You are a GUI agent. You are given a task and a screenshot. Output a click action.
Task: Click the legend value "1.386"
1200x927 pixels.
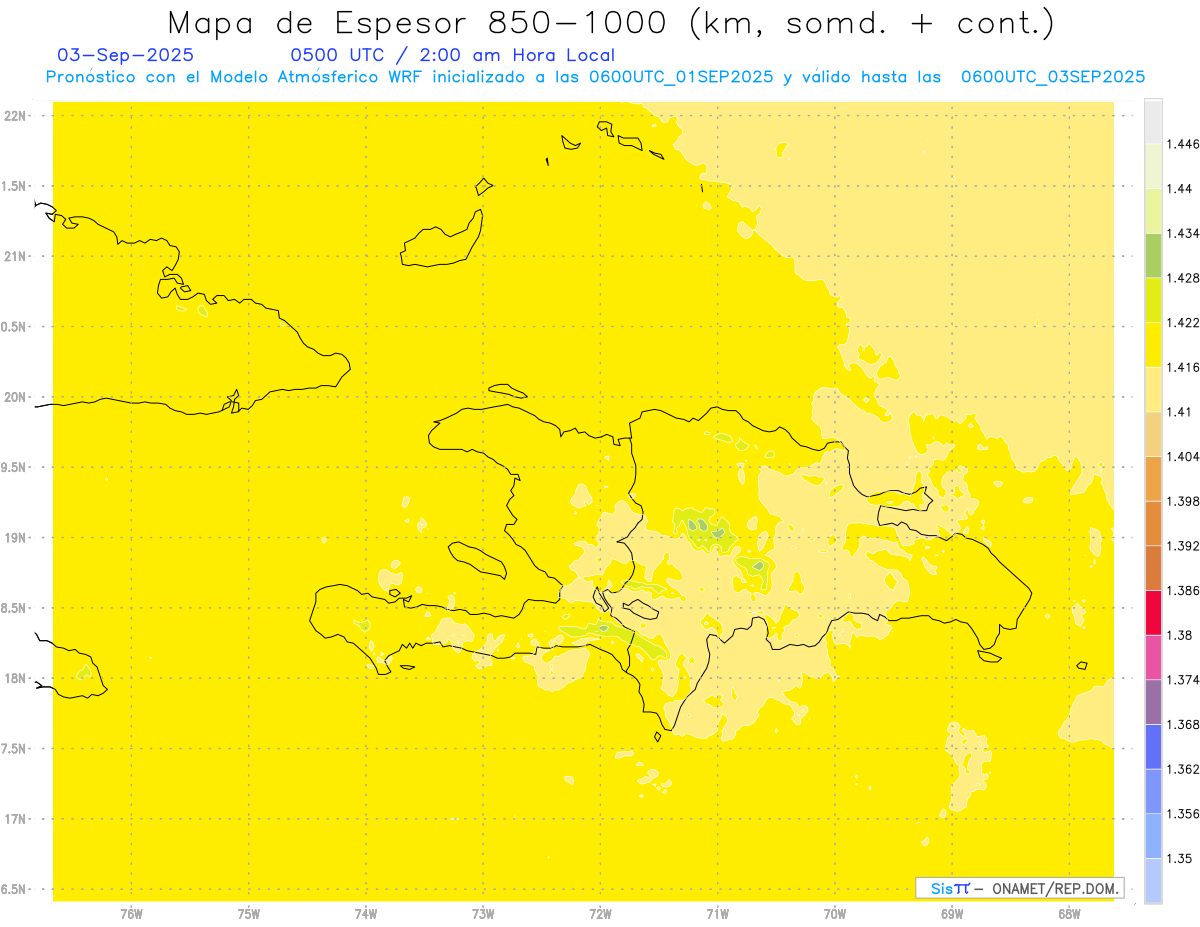tap(1184, 590)
